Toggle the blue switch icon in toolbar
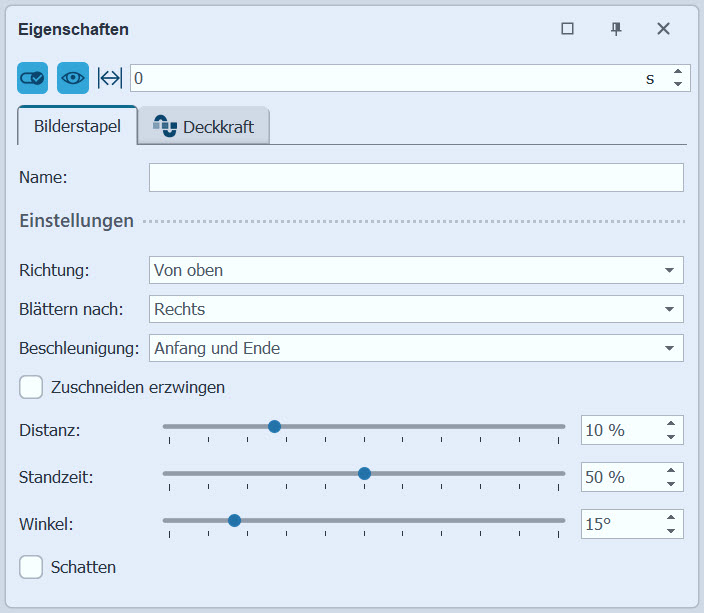 (x=33, y=77)
